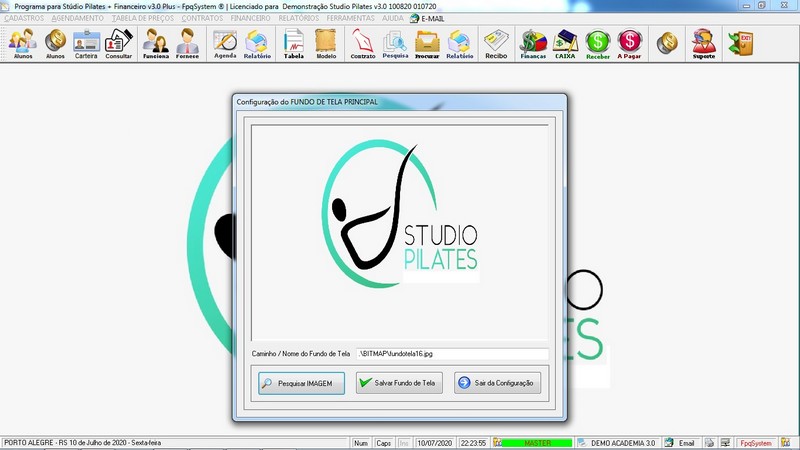Click the Relatório icon beside Procurar

point(460,44)
